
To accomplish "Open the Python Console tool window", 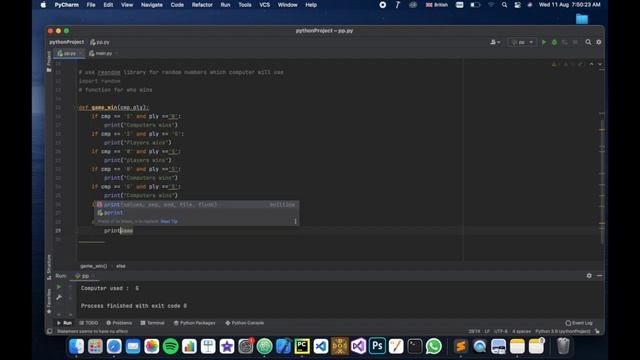I will point(245,323).
